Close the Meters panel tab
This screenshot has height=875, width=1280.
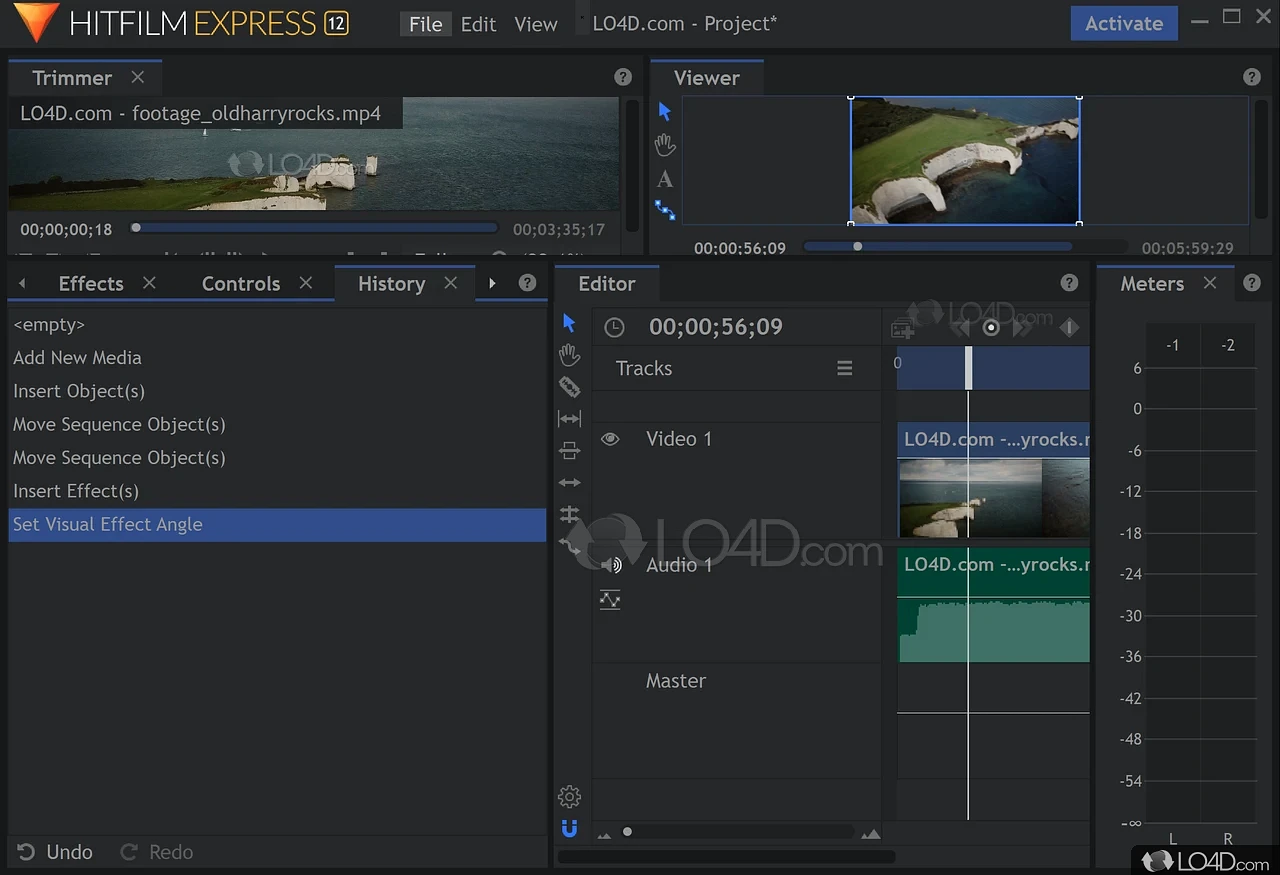pyautogui.click(x=1210, y=283)
